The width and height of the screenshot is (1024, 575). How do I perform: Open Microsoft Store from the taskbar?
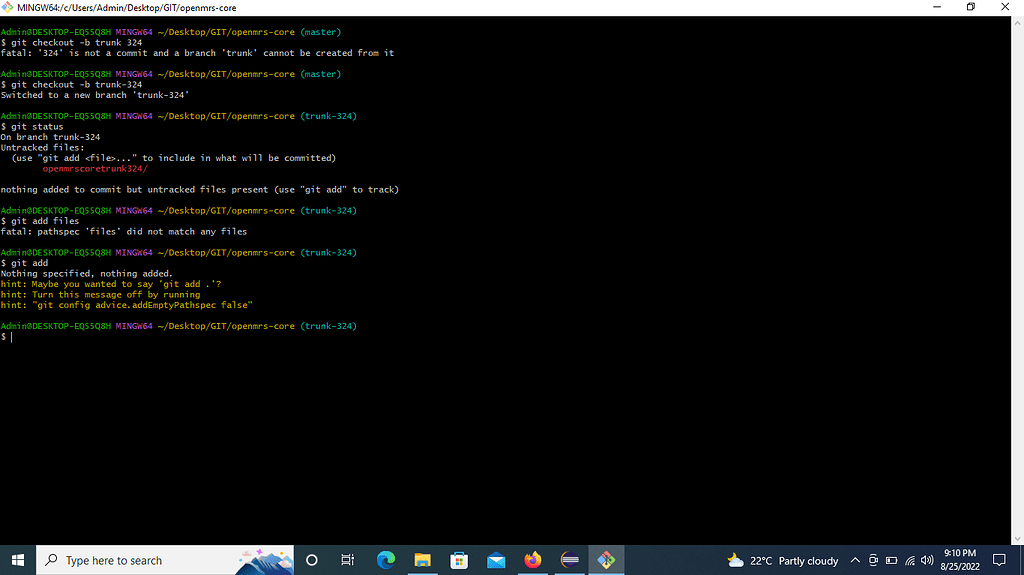[x=459, y=560]
